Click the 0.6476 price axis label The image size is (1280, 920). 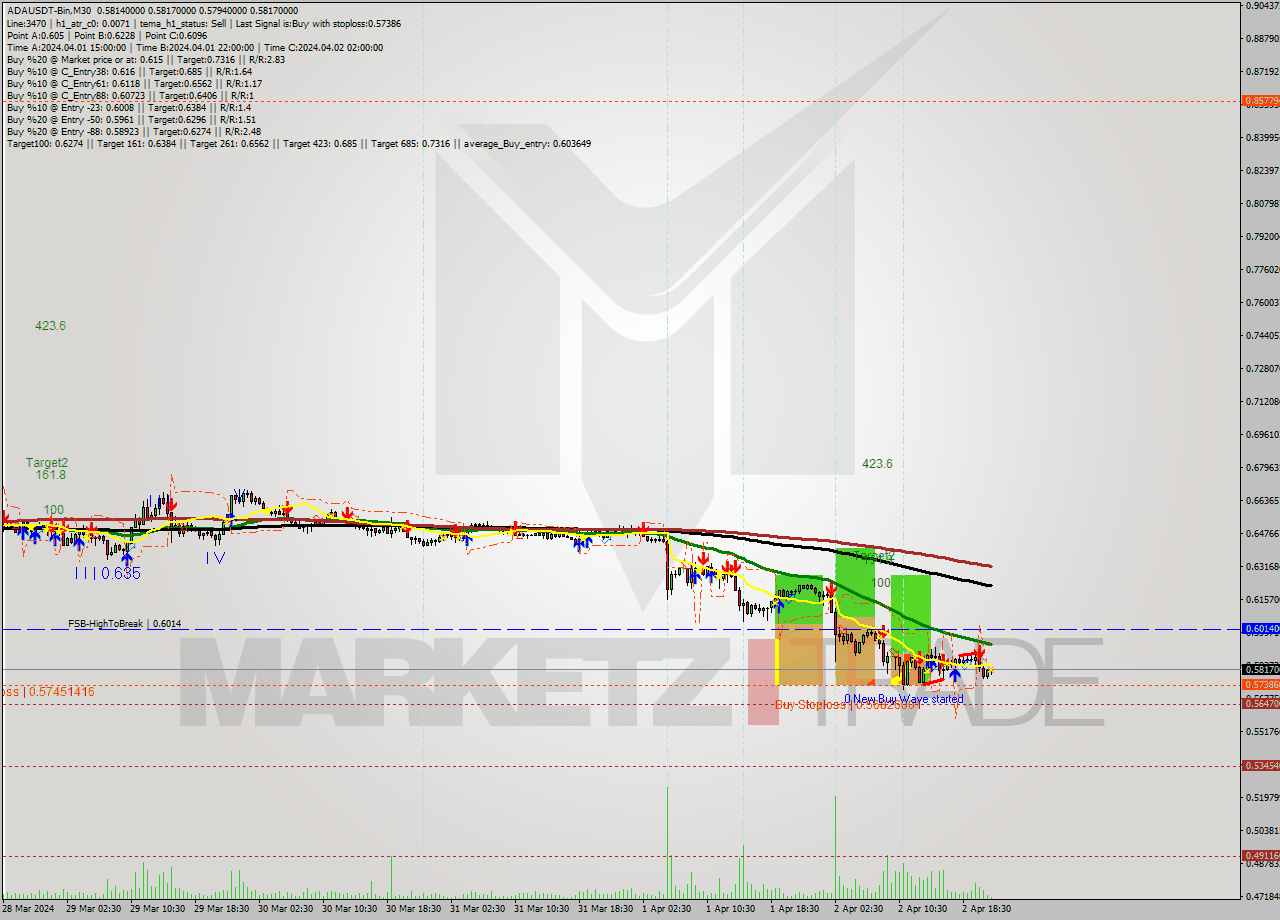(1262, 533)
